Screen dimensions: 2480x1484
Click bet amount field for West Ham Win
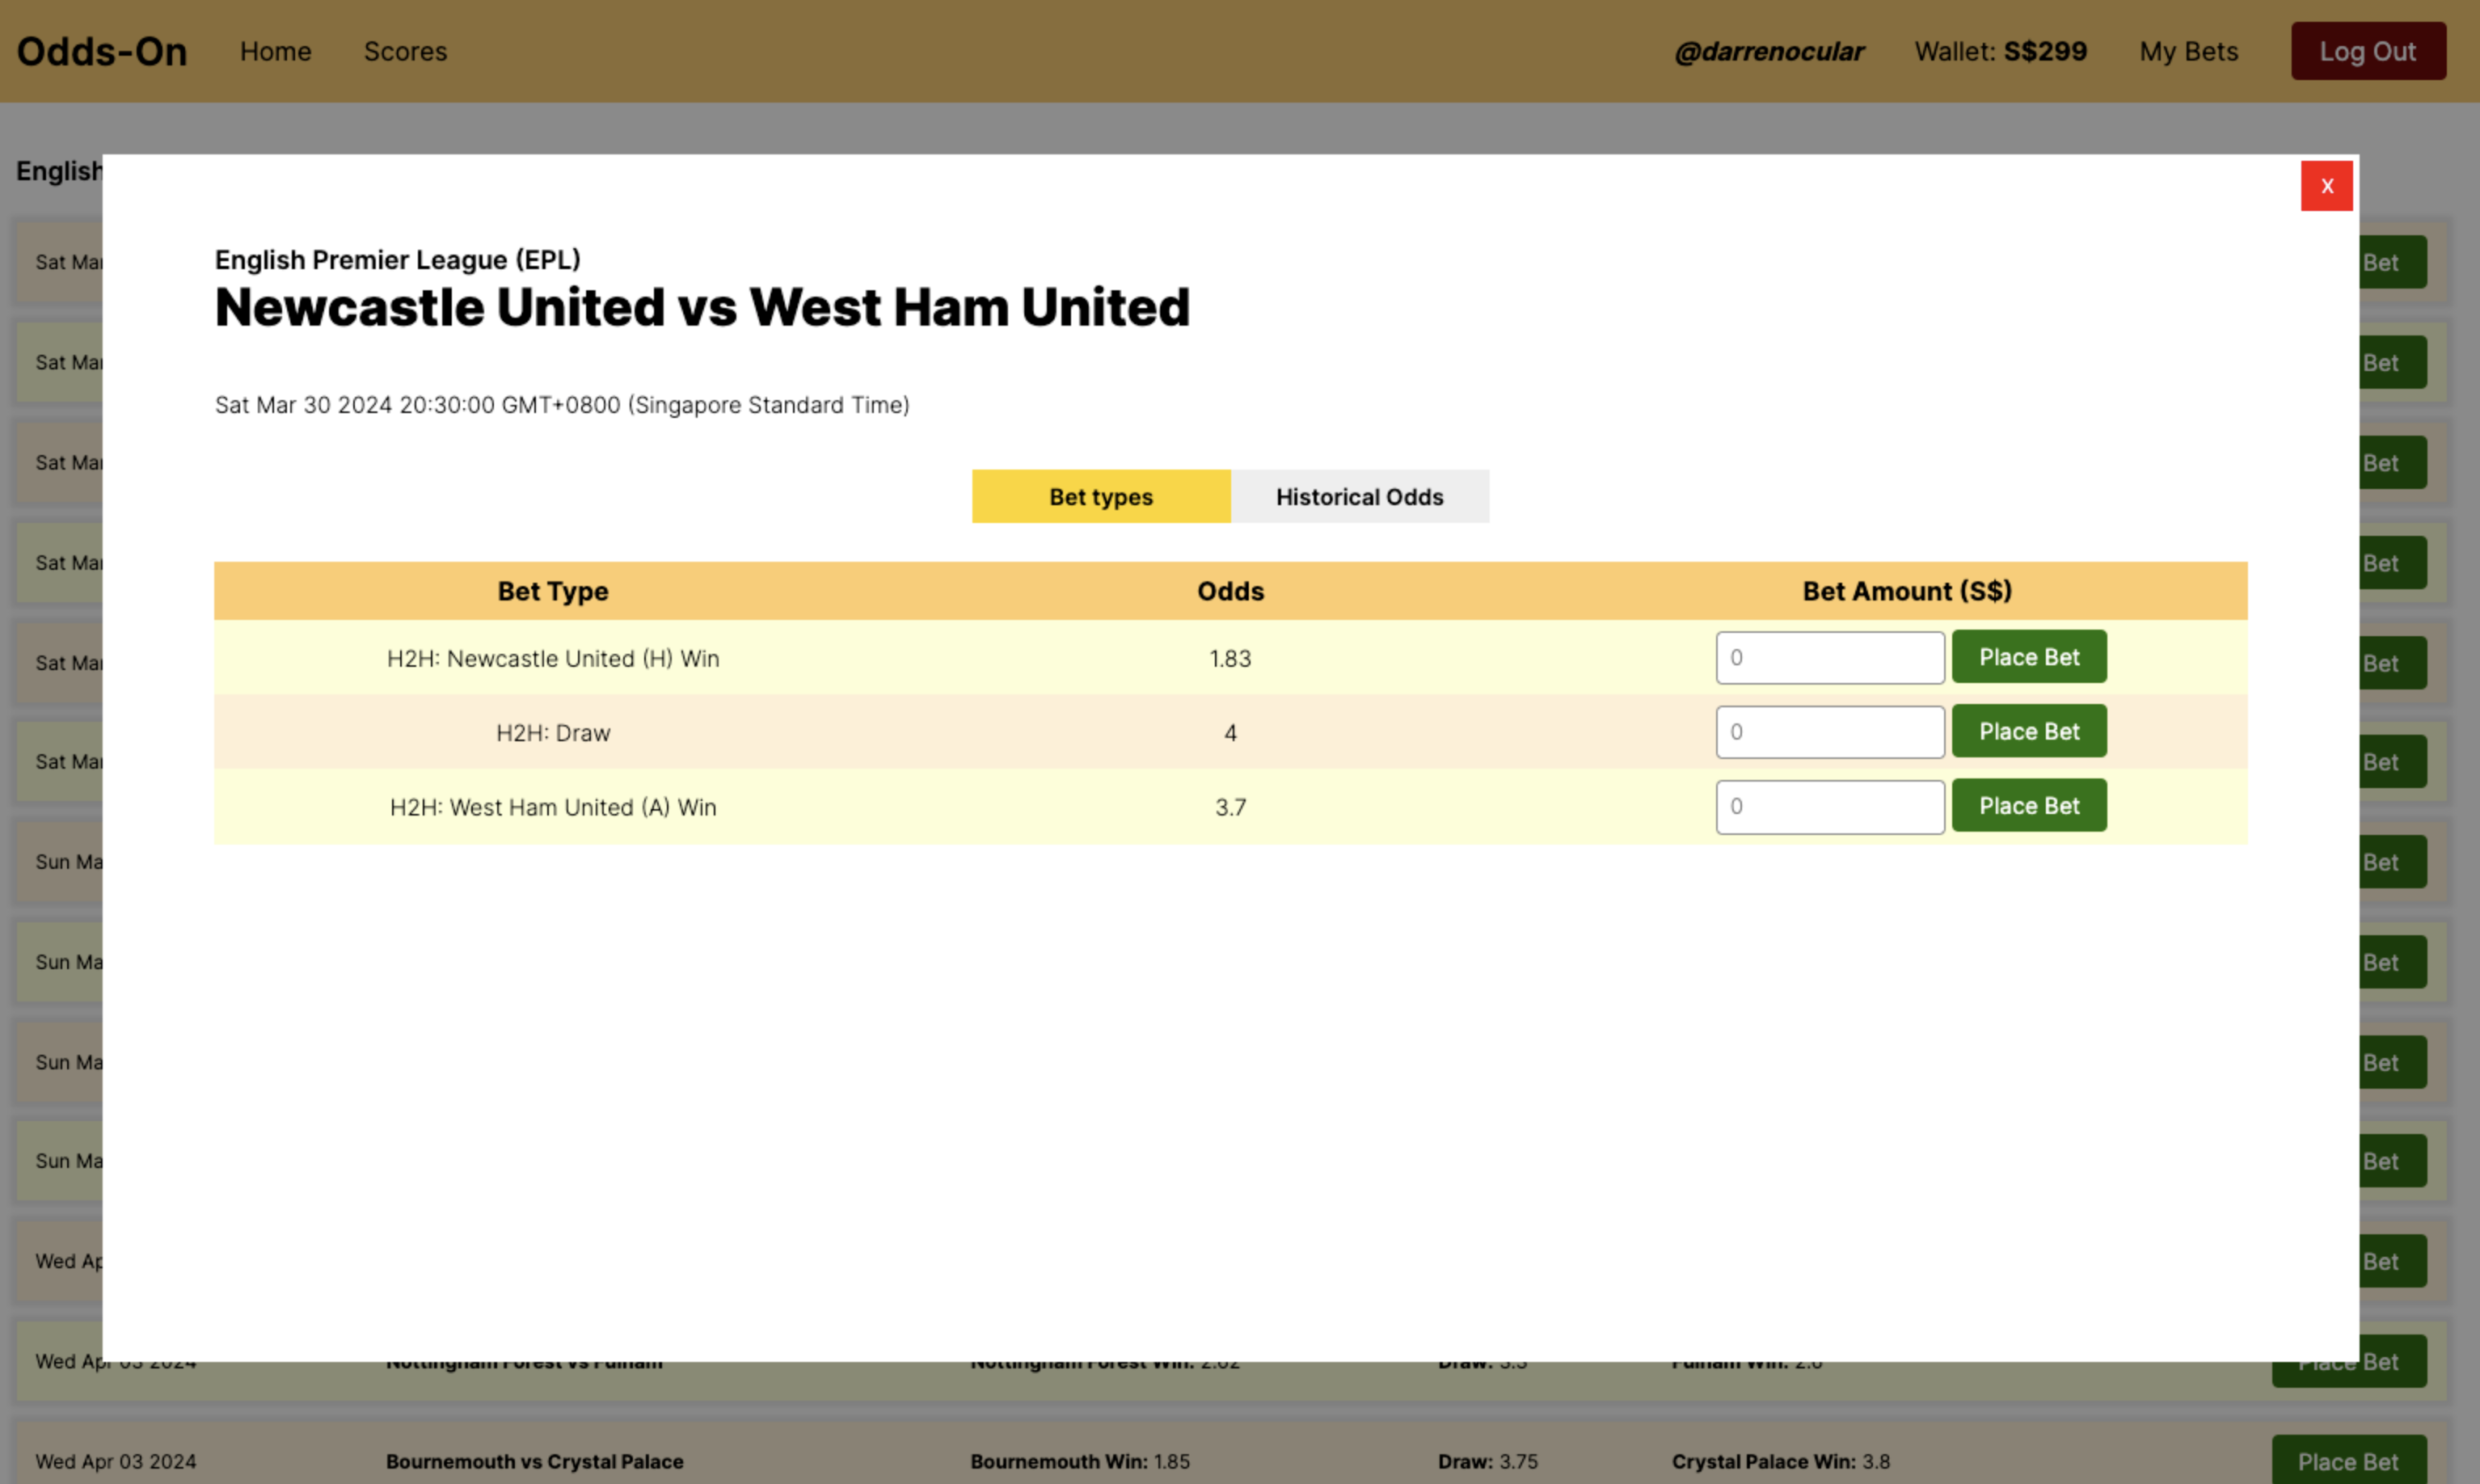coord(1829,807)
